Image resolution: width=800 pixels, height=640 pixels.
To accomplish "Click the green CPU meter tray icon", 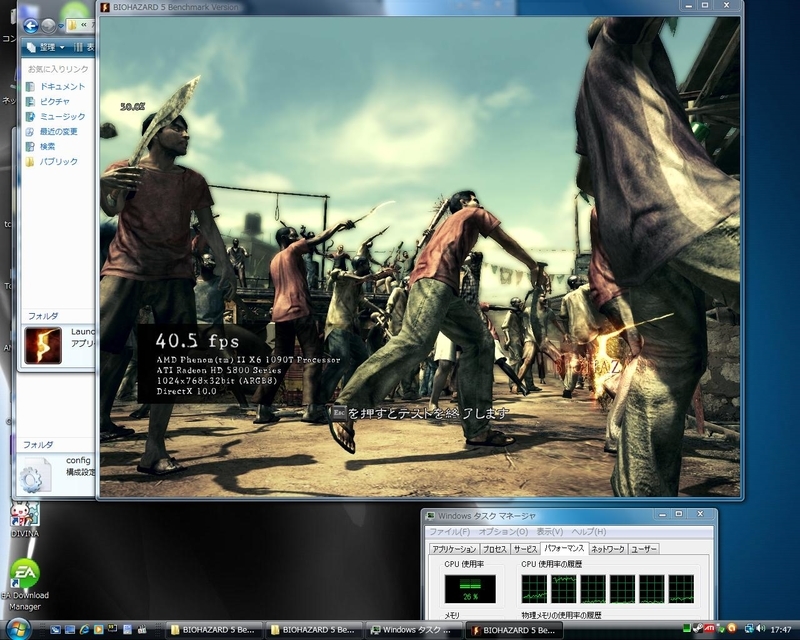I will click(687, 628).
